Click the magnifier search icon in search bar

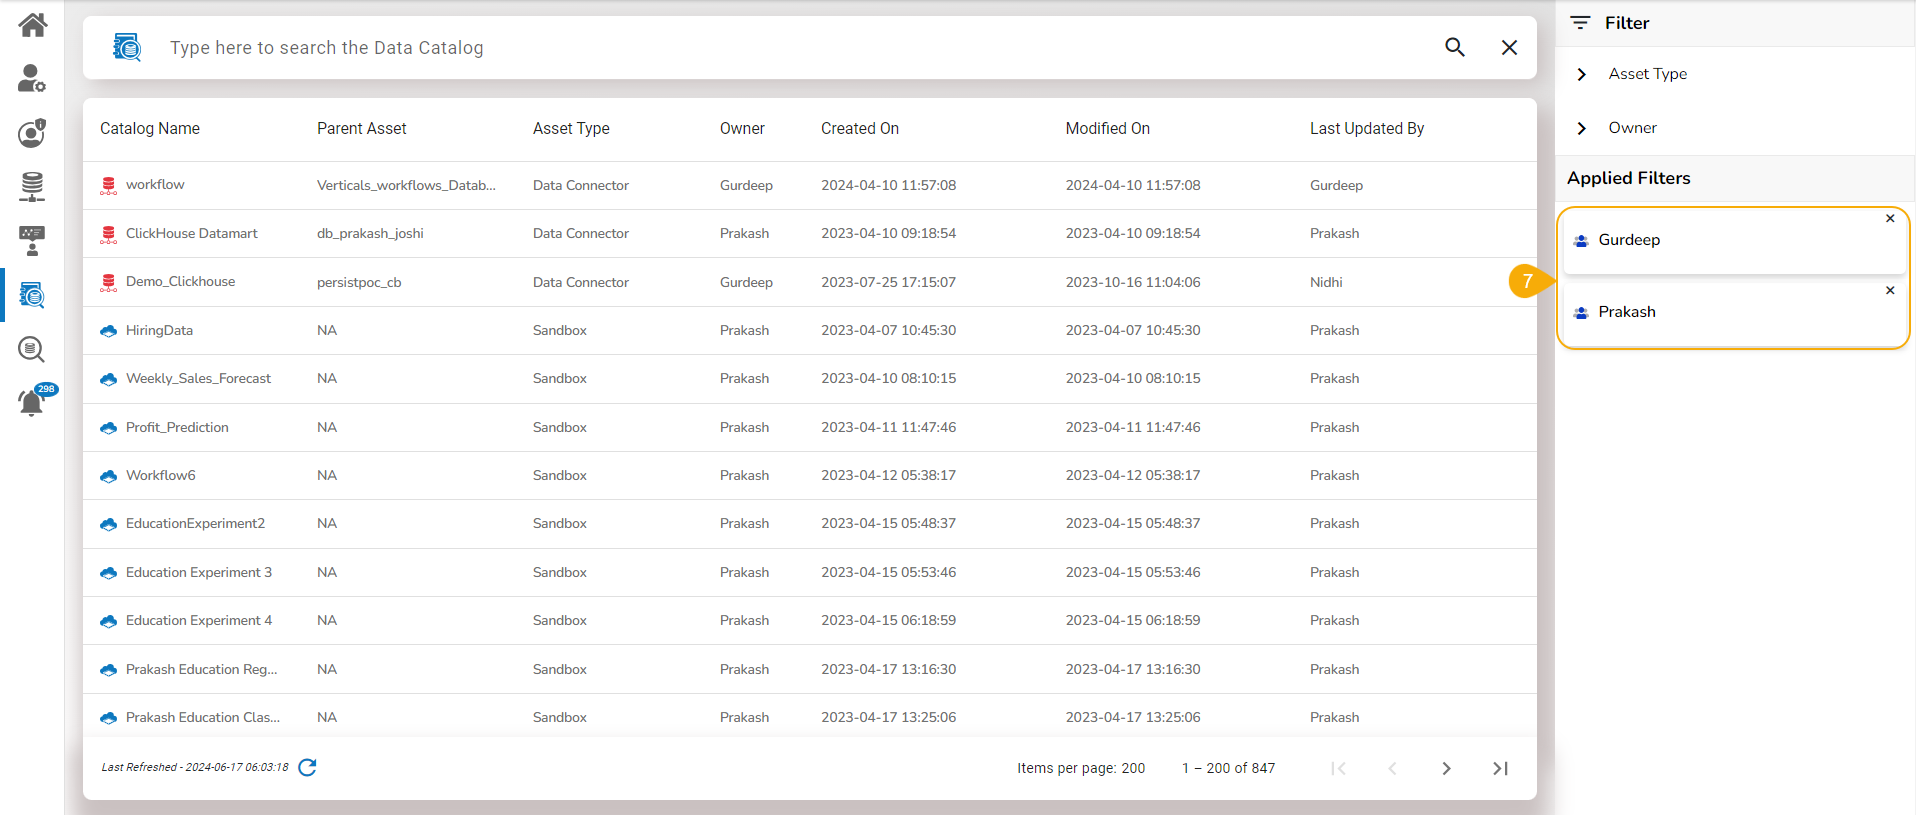[x=1455, y=47]
